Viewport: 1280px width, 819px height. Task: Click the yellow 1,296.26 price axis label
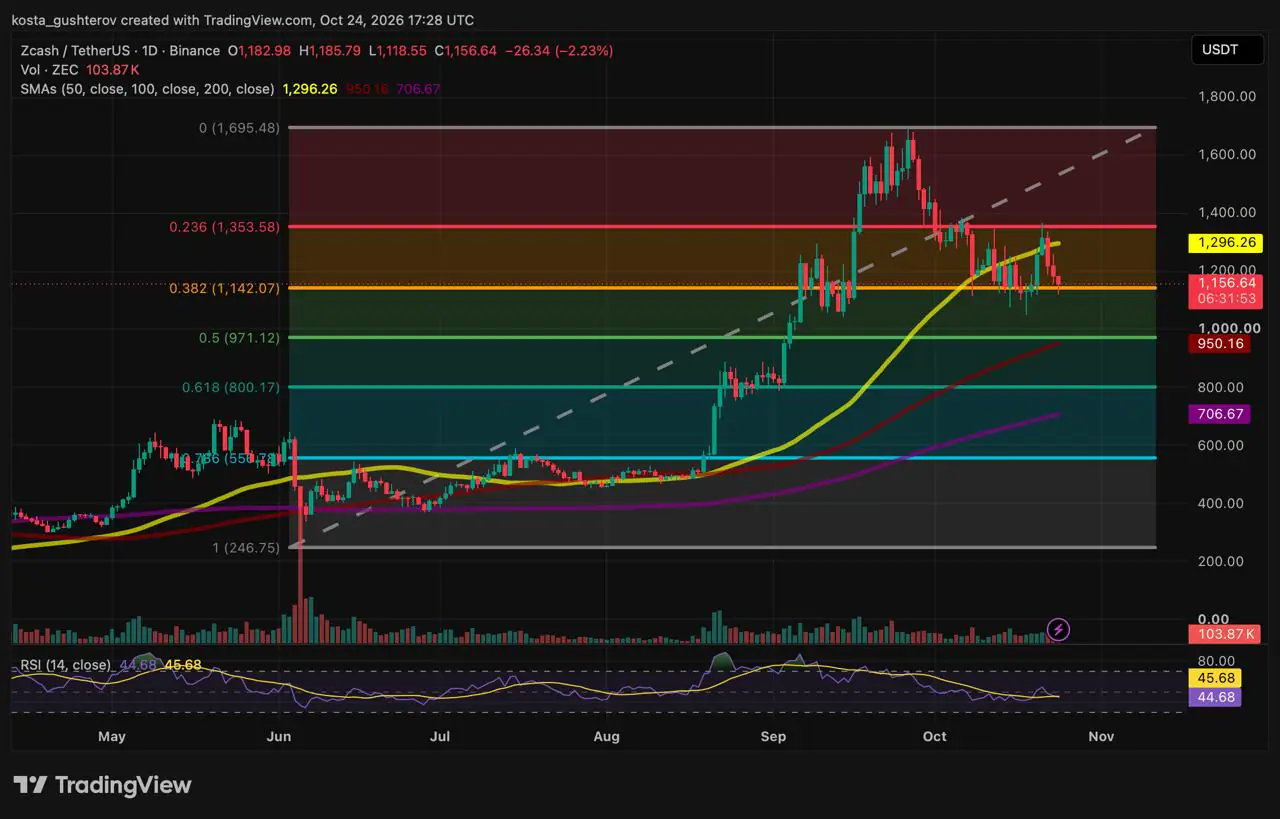click(1225, 242)
